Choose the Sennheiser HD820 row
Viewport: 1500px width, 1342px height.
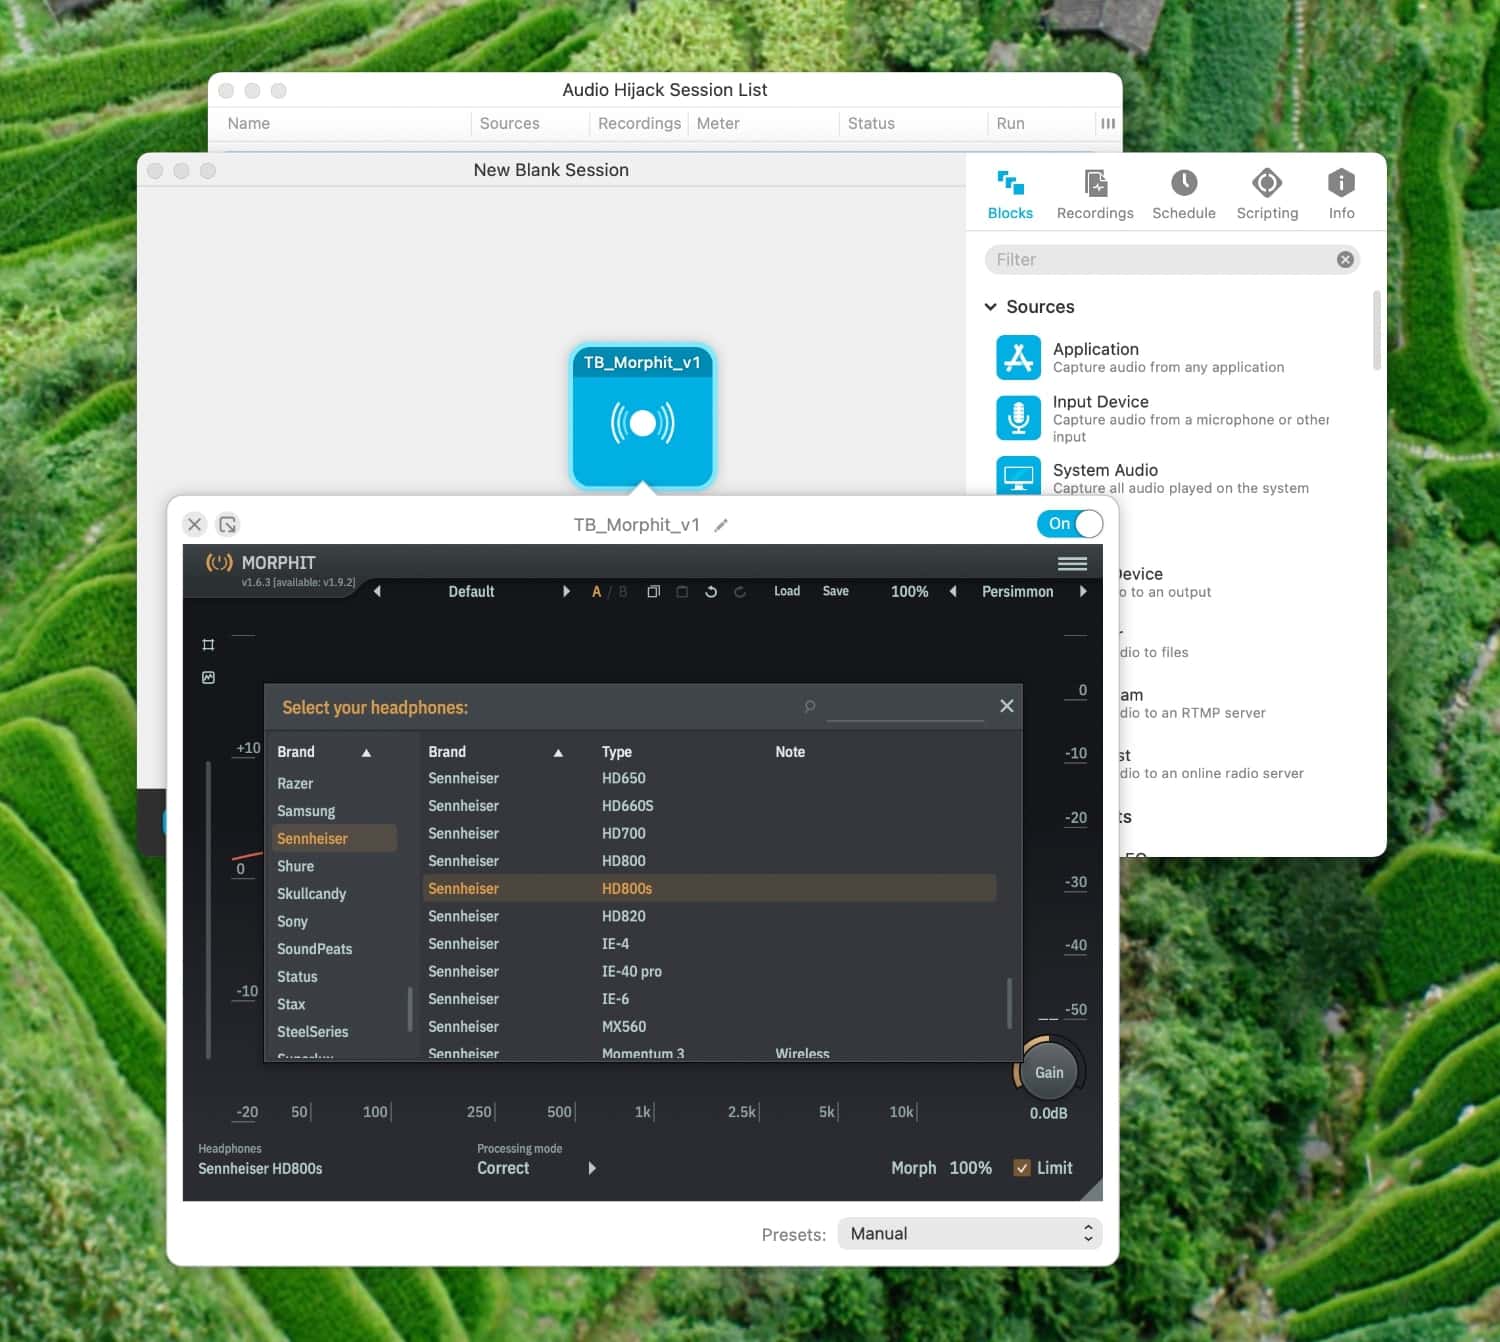(710, 916)
